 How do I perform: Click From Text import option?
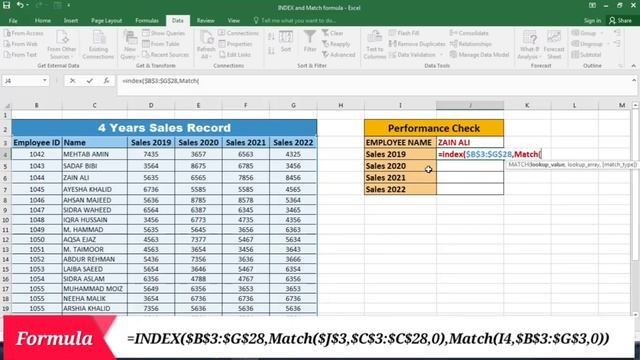pos(20,54)
